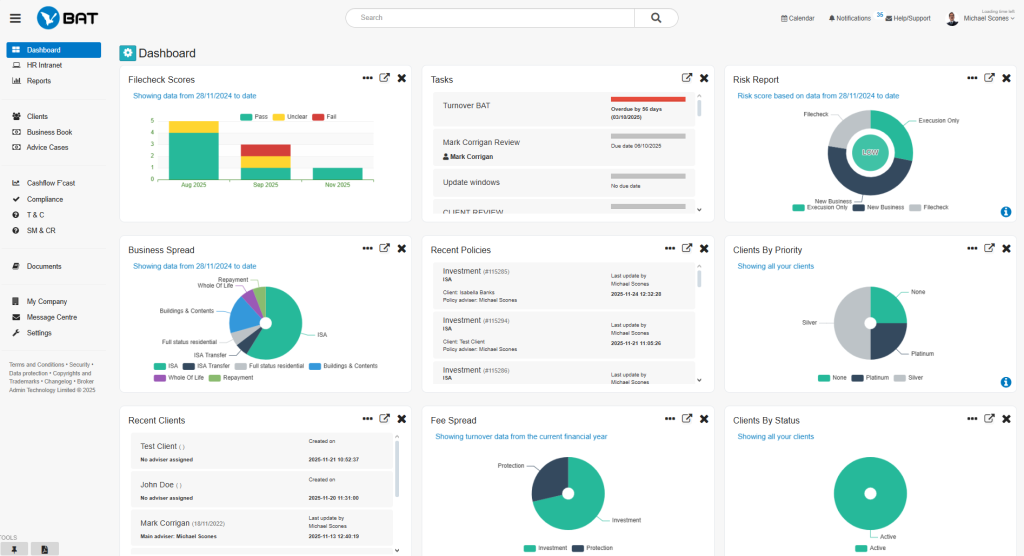Open the hamburger sidebar menu
Screen dimensions: 1024x556
(15, 18)
